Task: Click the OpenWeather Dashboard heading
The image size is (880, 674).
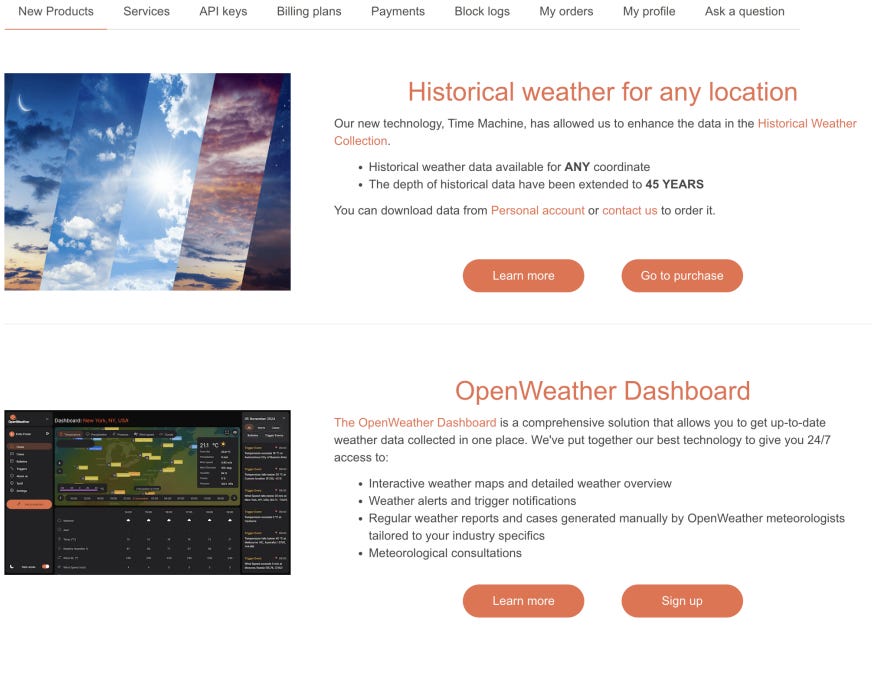Action: click(603, 391)
